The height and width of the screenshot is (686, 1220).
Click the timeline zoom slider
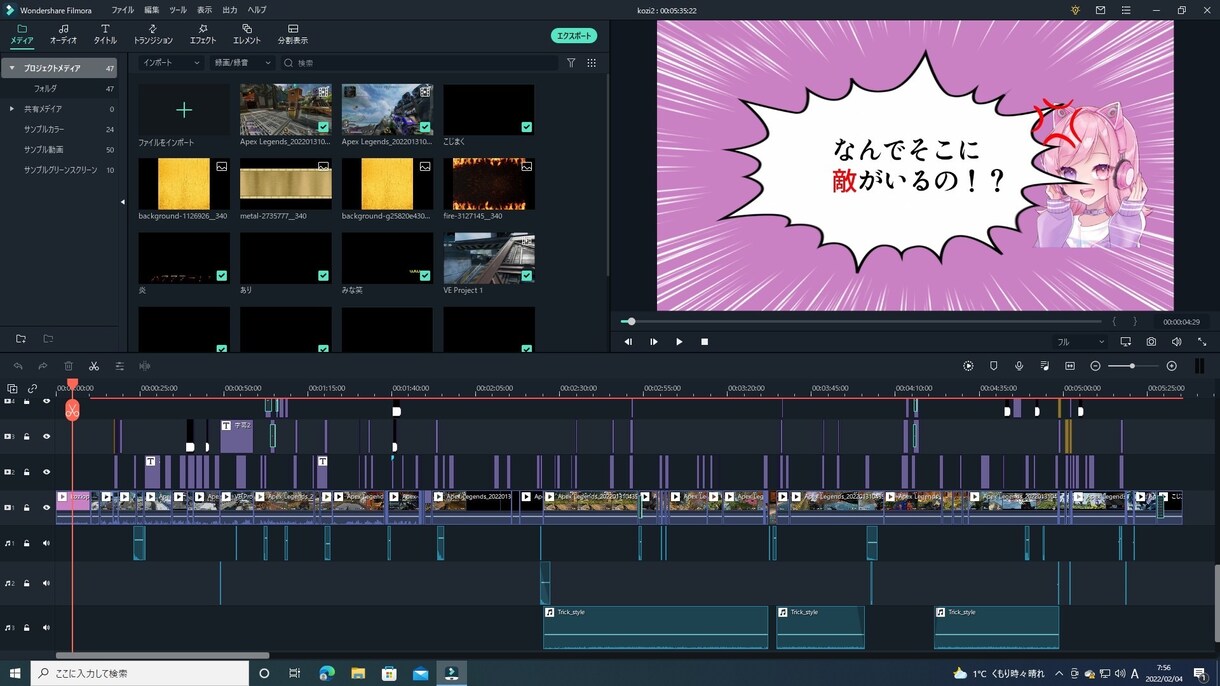coord(1134,366)
